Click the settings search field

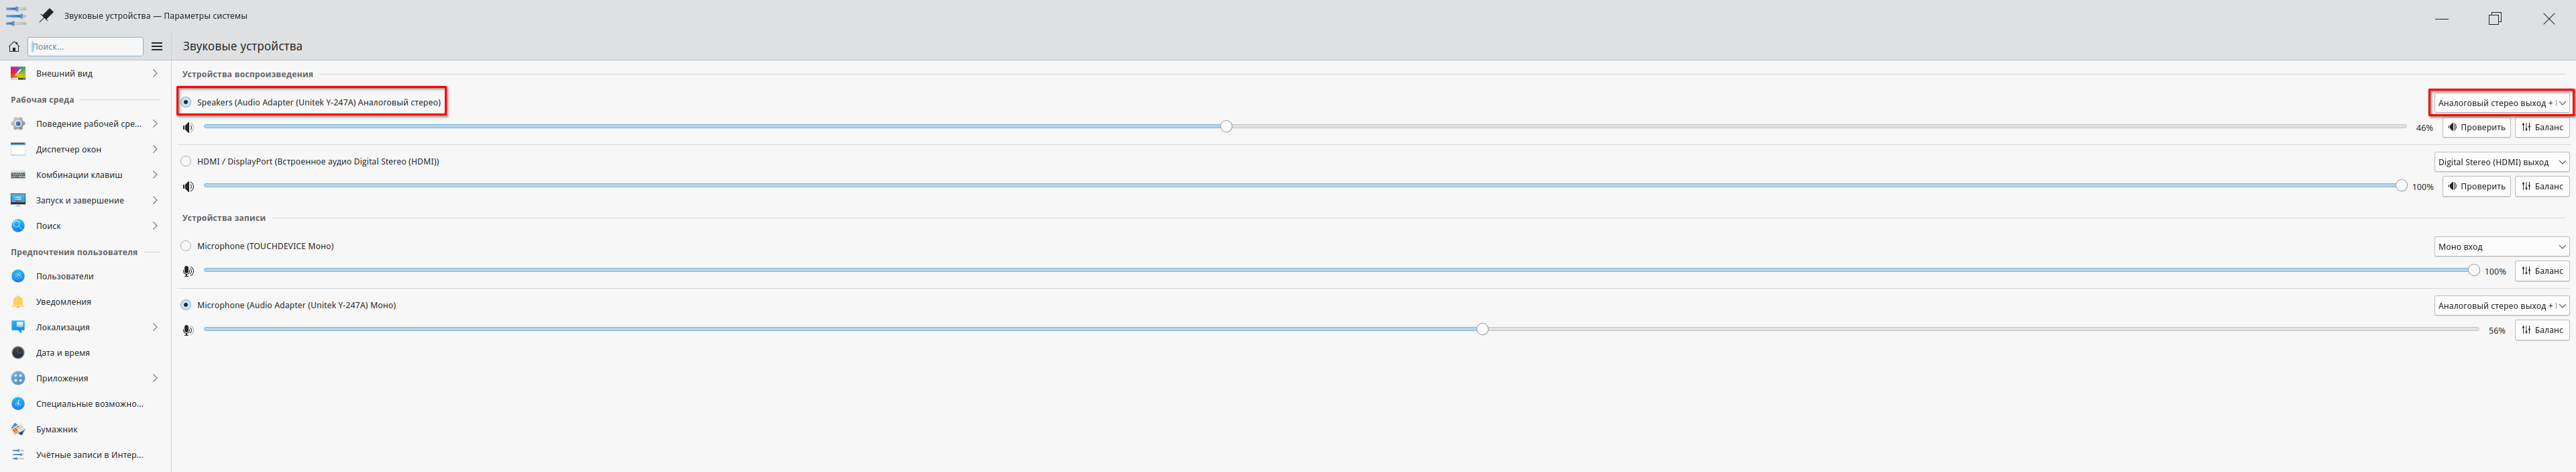86,47
